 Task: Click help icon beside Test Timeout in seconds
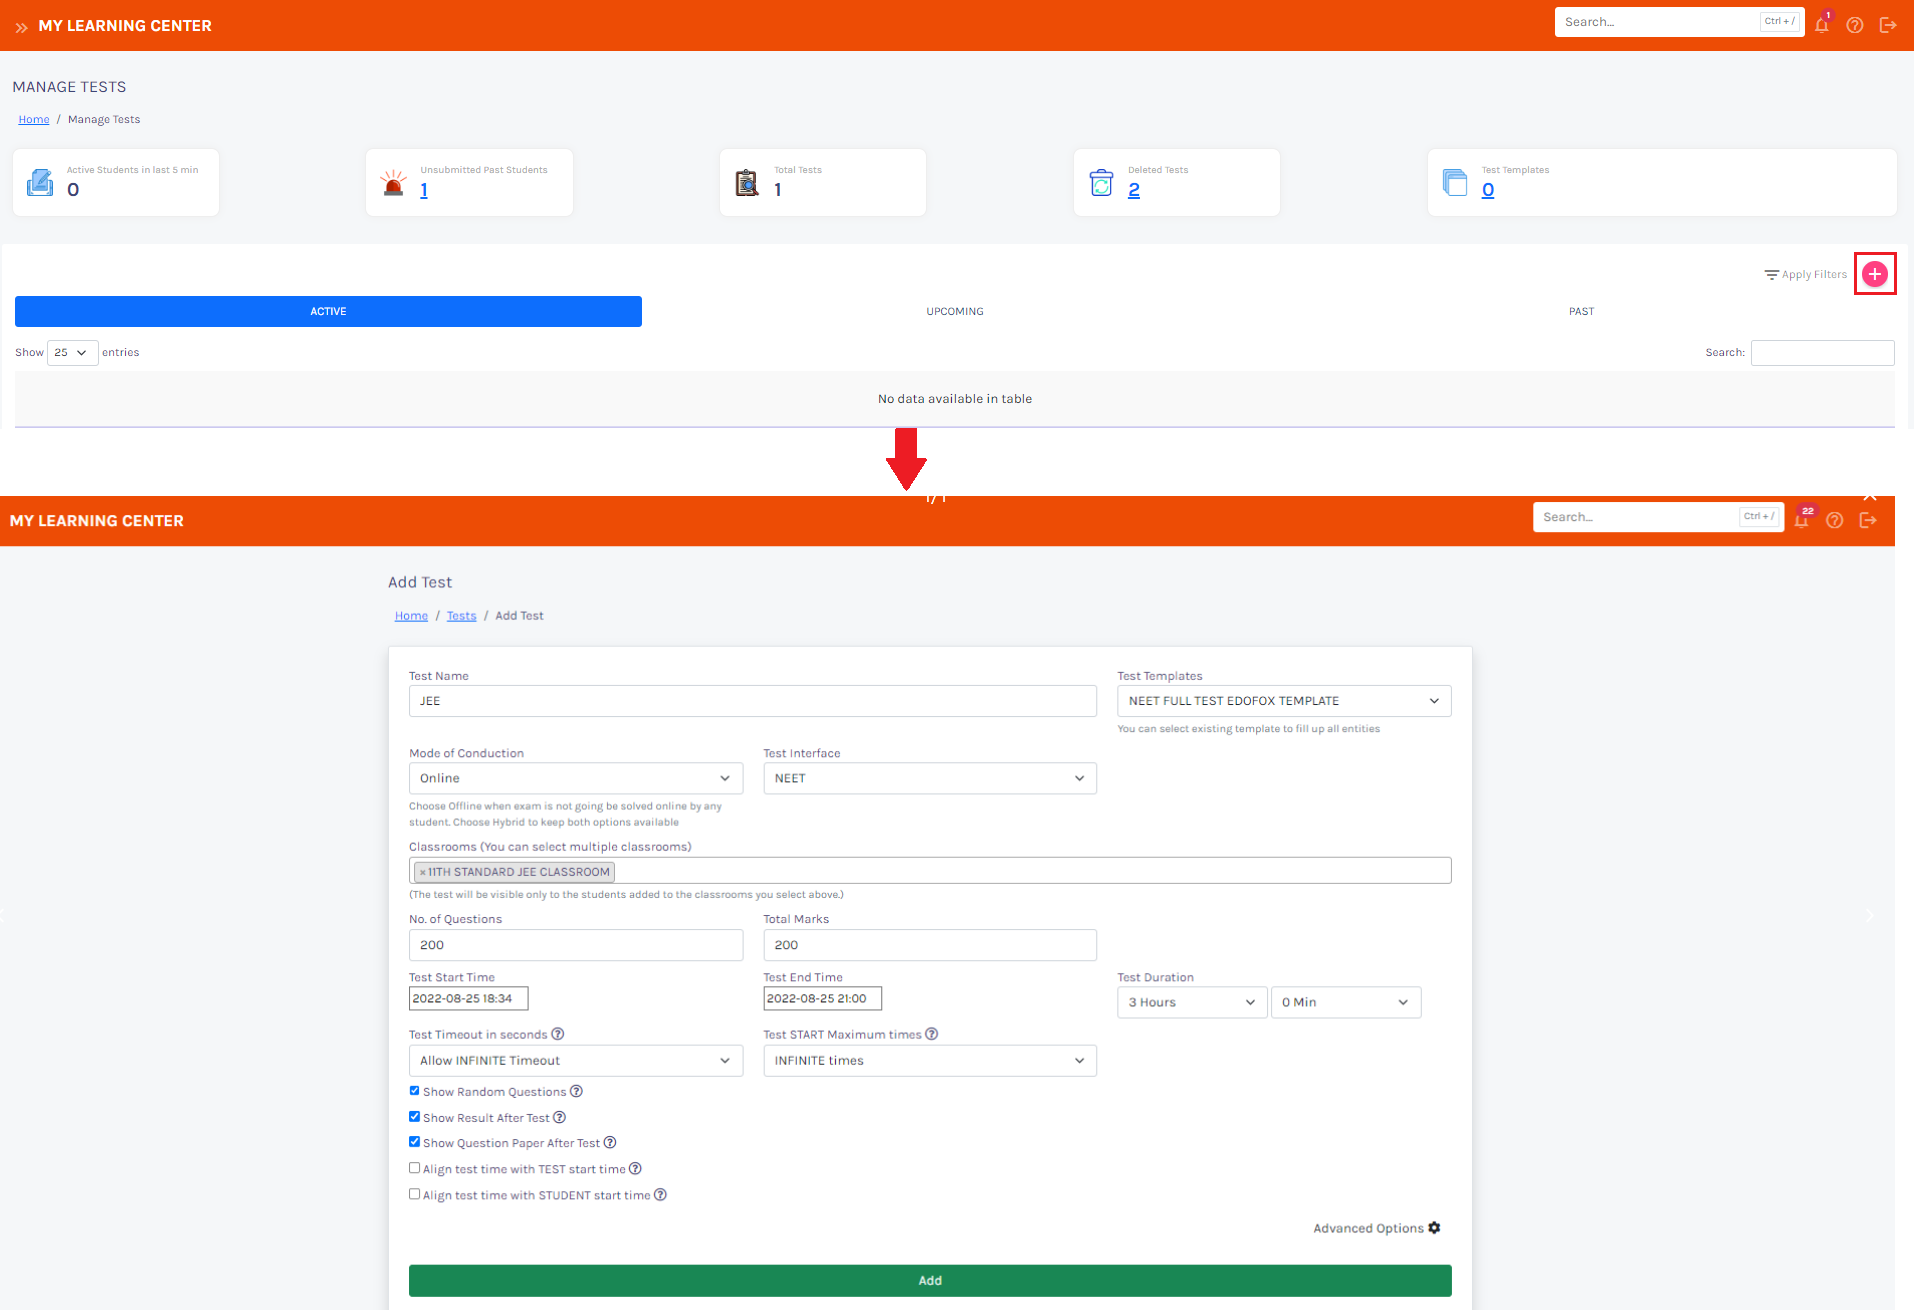pyautogui.click(x=558, y=1034)
